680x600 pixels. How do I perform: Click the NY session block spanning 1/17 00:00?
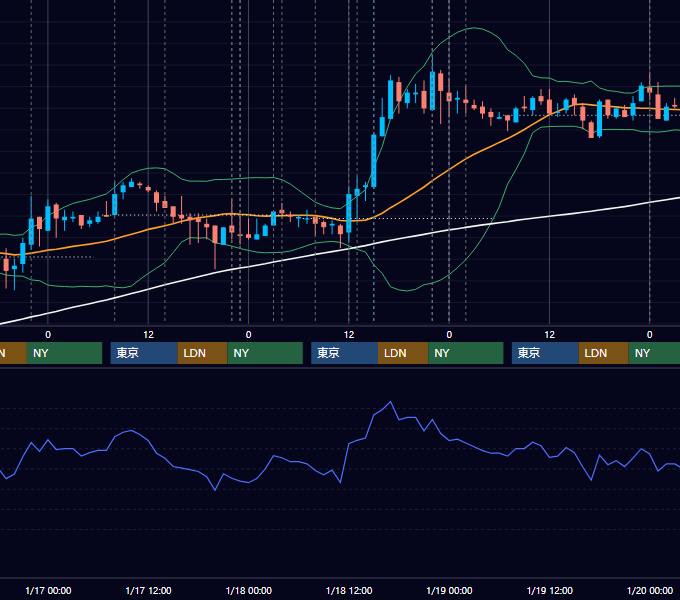64,353
